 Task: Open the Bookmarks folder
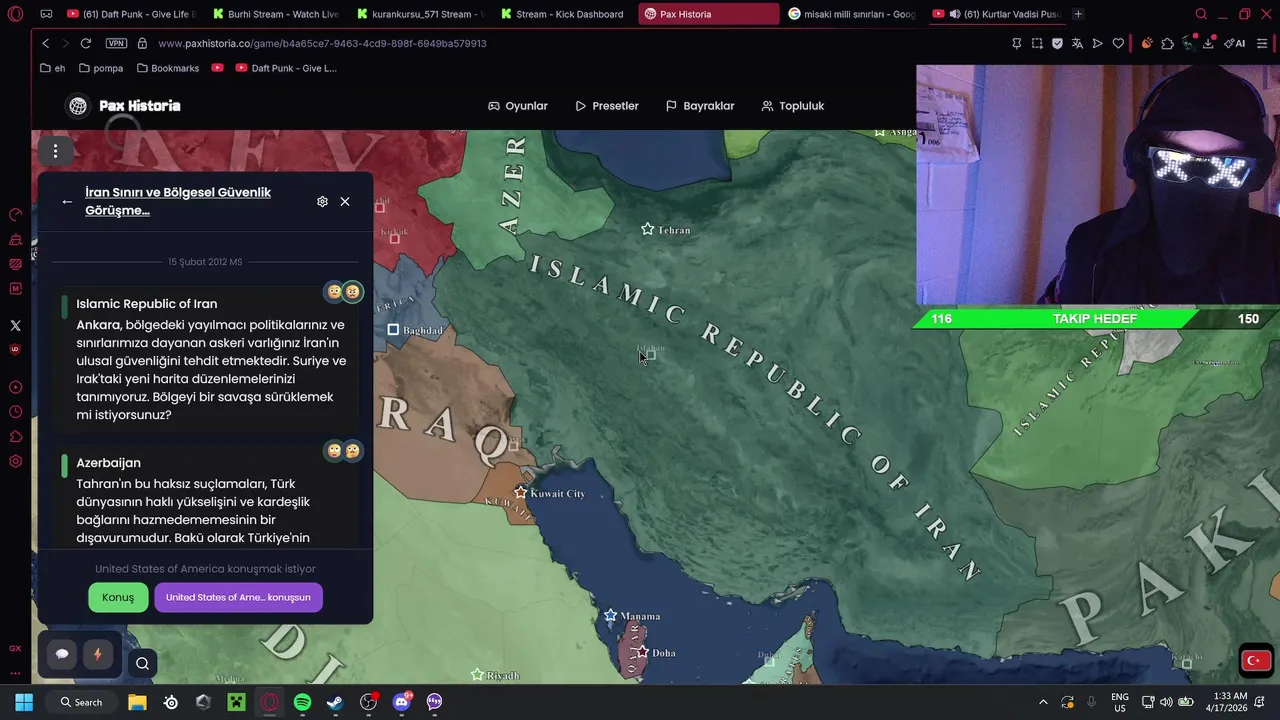tap(168, 68)
